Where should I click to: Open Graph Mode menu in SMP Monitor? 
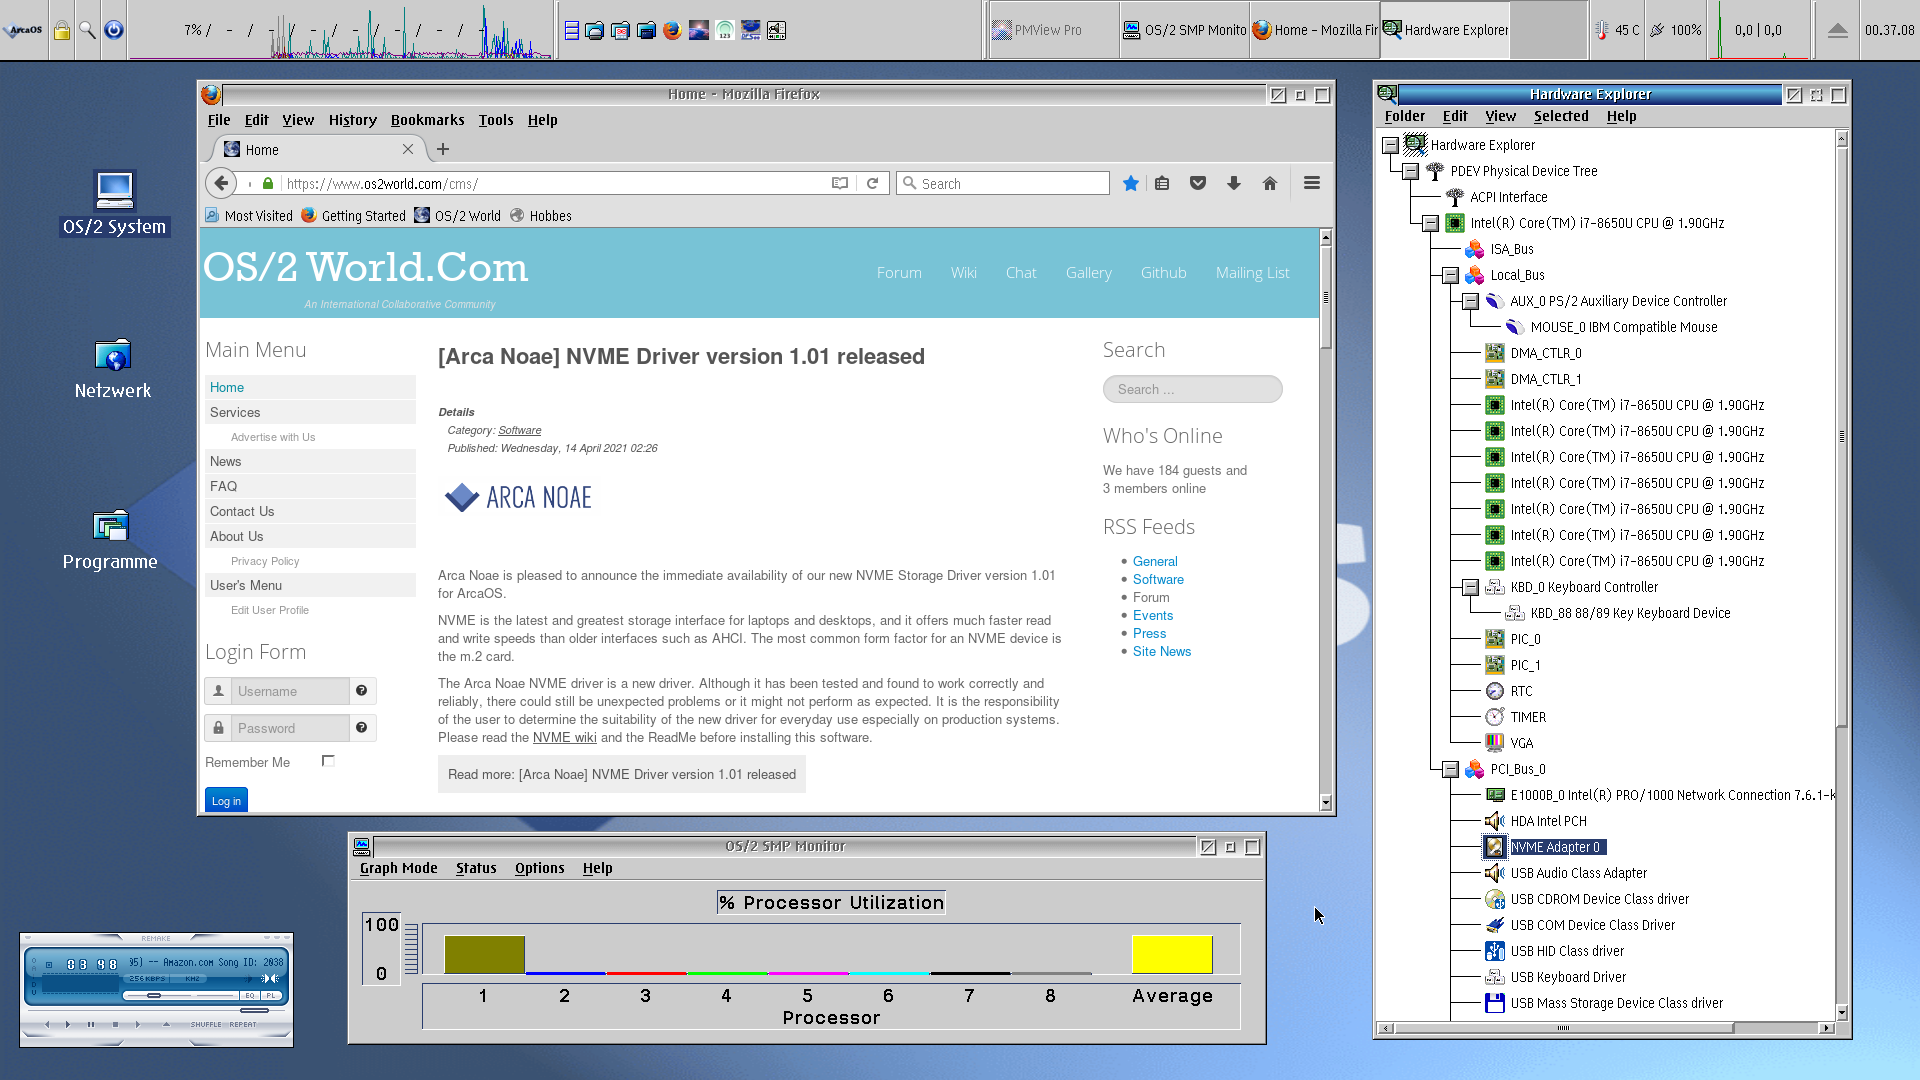(x=398, y=868)
